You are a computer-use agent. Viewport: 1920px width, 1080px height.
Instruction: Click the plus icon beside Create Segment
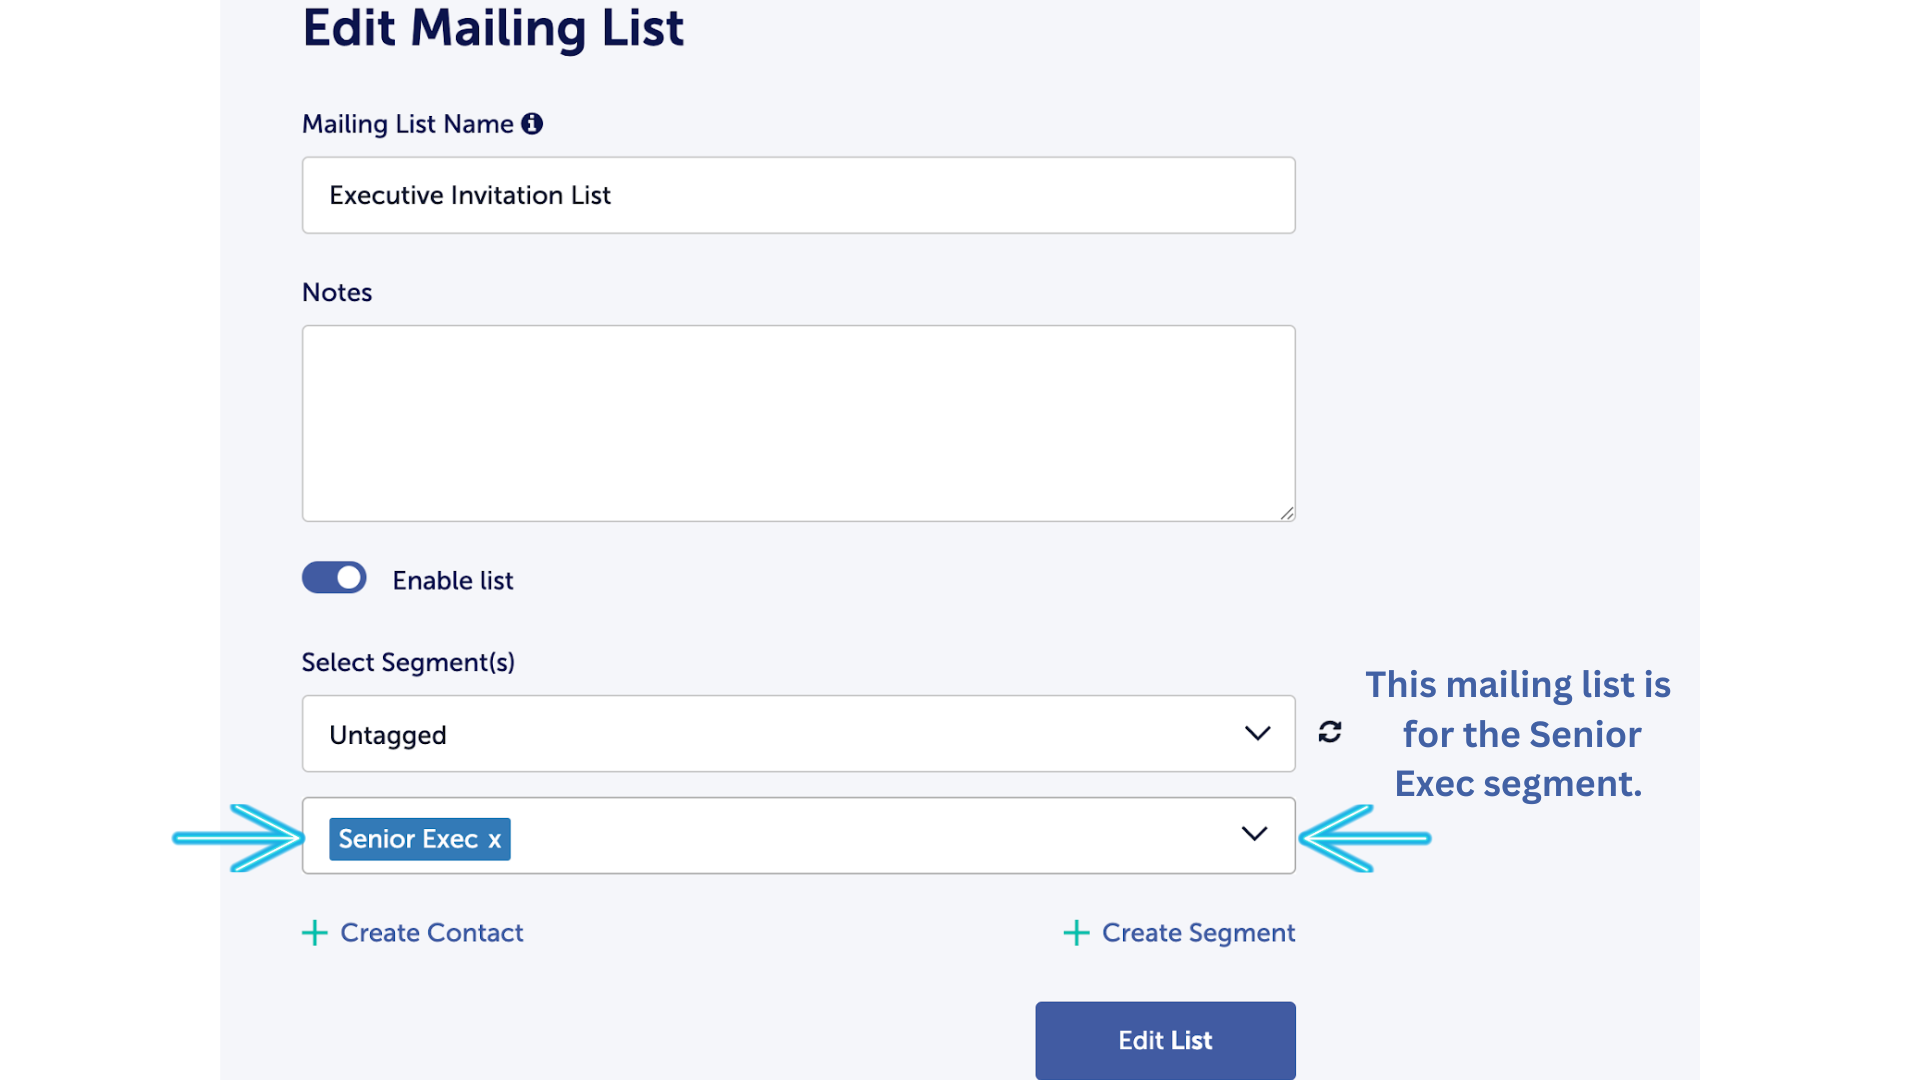click(1076, 933)
